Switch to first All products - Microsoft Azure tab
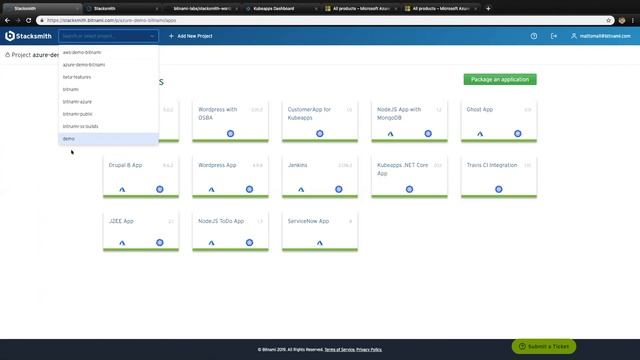Viewport: 640px width, 360px height. pyautogui.click(x=361, y=8)
